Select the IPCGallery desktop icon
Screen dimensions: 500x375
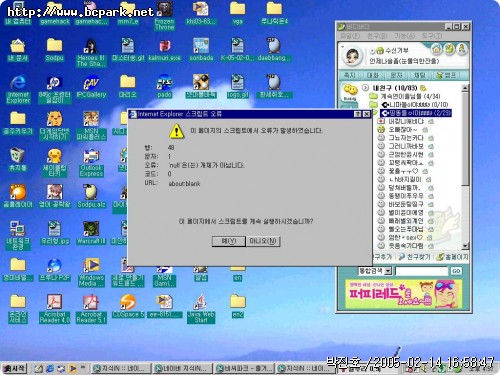(x=91, y=88)
